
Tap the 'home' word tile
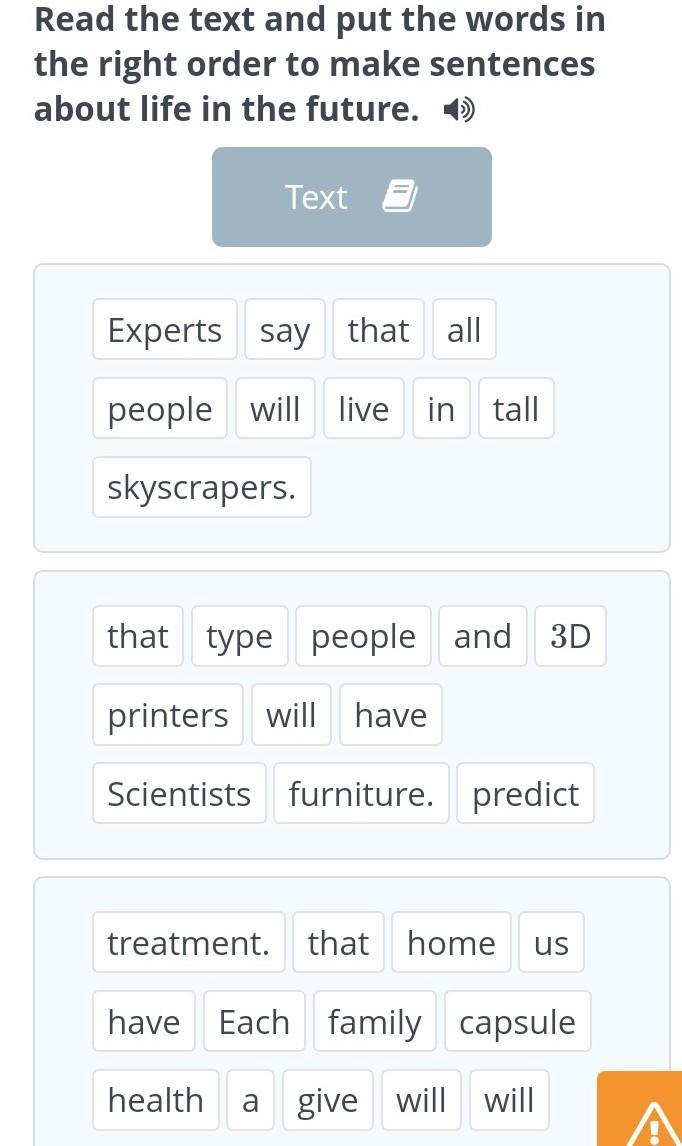[451, 943]
